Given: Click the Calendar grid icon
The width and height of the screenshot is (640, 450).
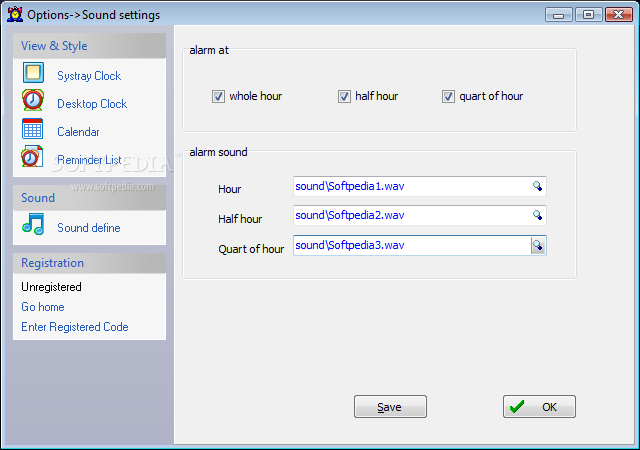Looking at the screenshot, I should point(32,129).
